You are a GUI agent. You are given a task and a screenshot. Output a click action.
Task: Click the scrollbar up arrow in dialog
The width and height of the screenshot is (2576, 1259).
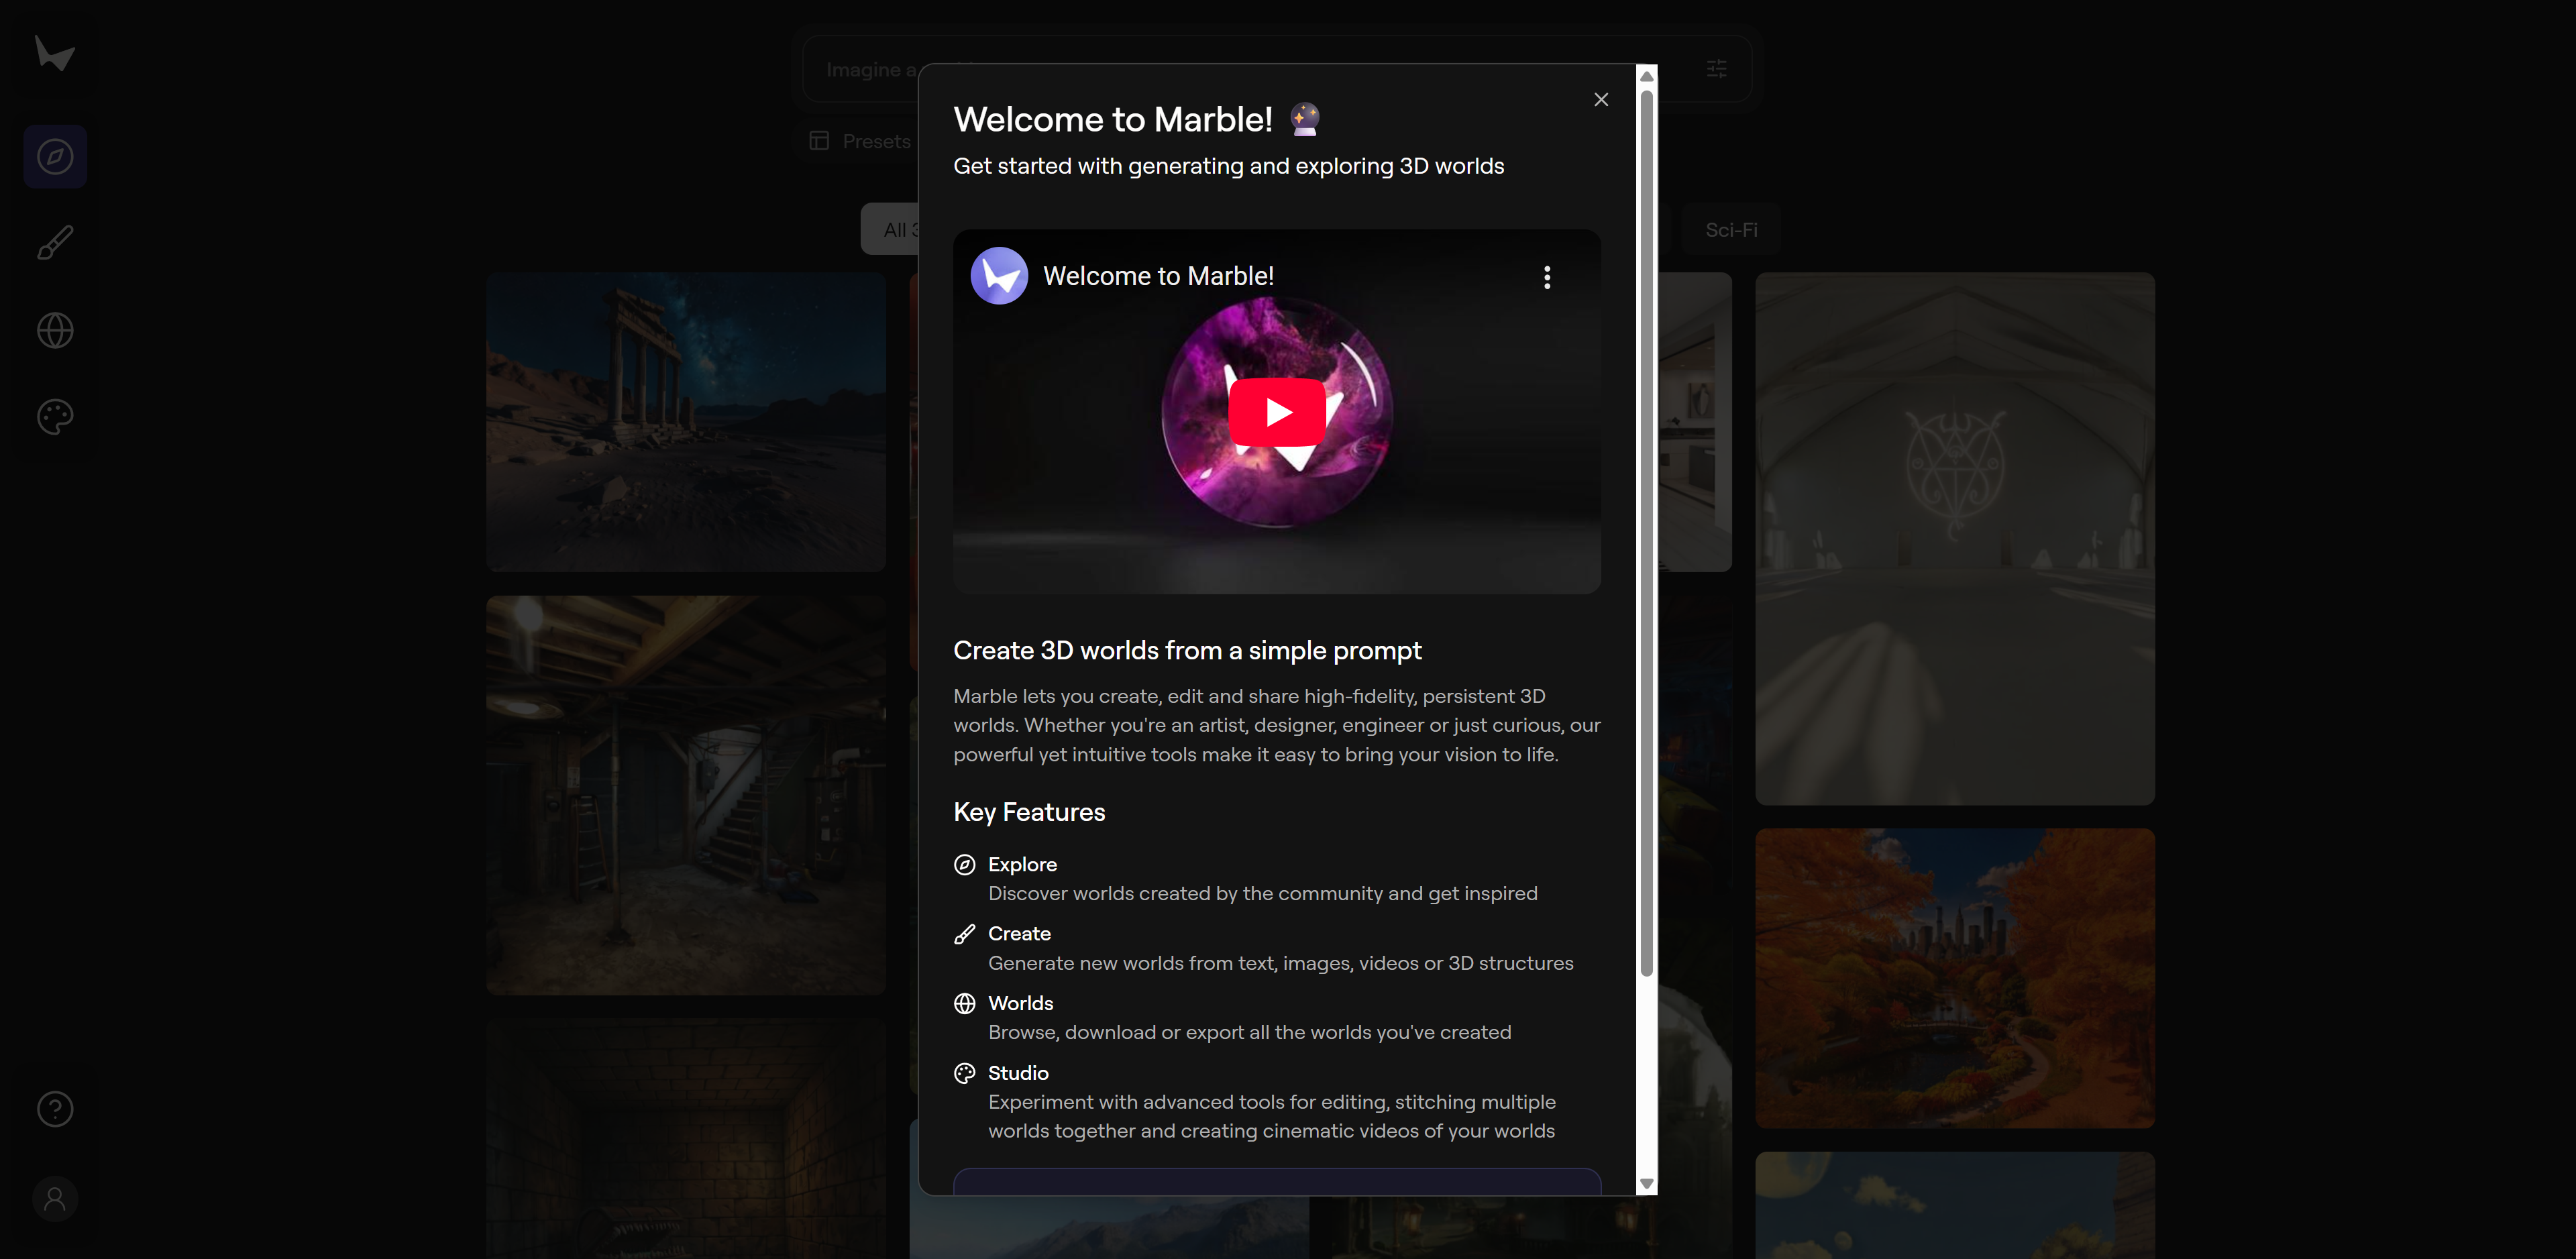(x=1646, y=77)
